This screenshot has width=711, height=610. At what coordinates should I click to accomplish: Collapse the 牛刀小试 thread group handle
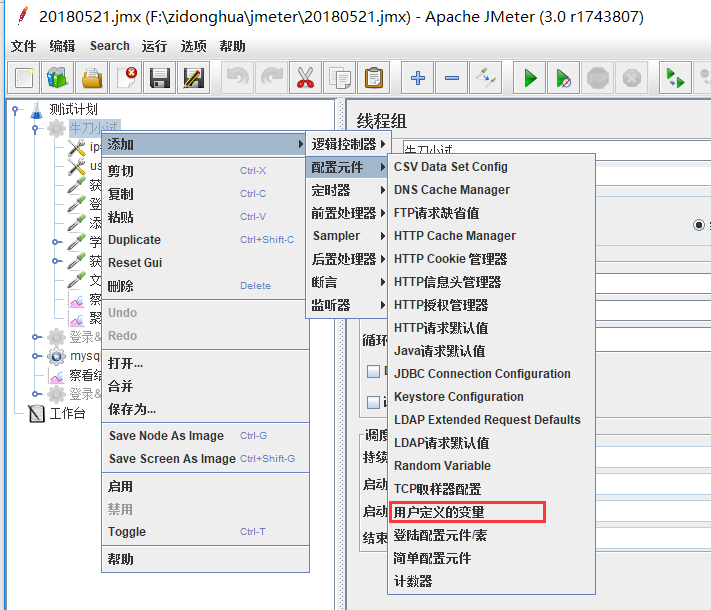pos(35,129)
